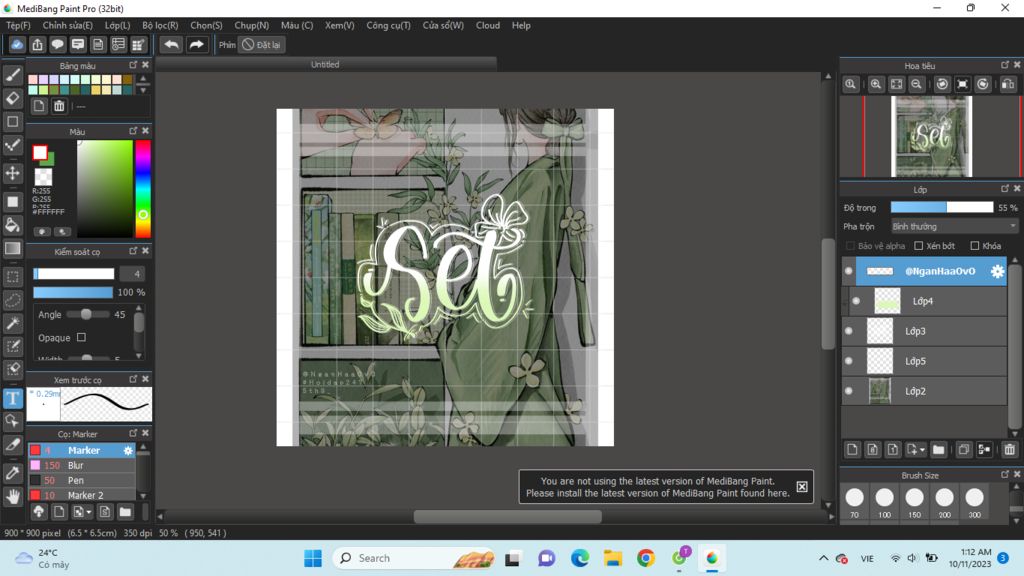Select the Text tool
Image resolution: width=1024 pixels, height=576 pixels.
(12, 398)
